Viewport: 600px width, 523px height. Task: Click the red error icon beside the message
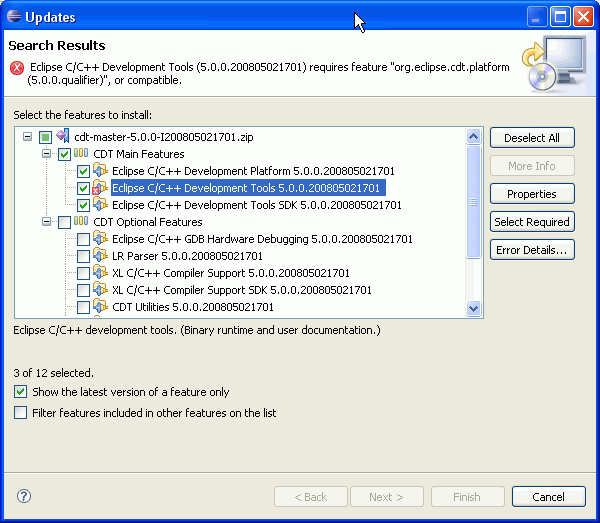tap(17, 68)
